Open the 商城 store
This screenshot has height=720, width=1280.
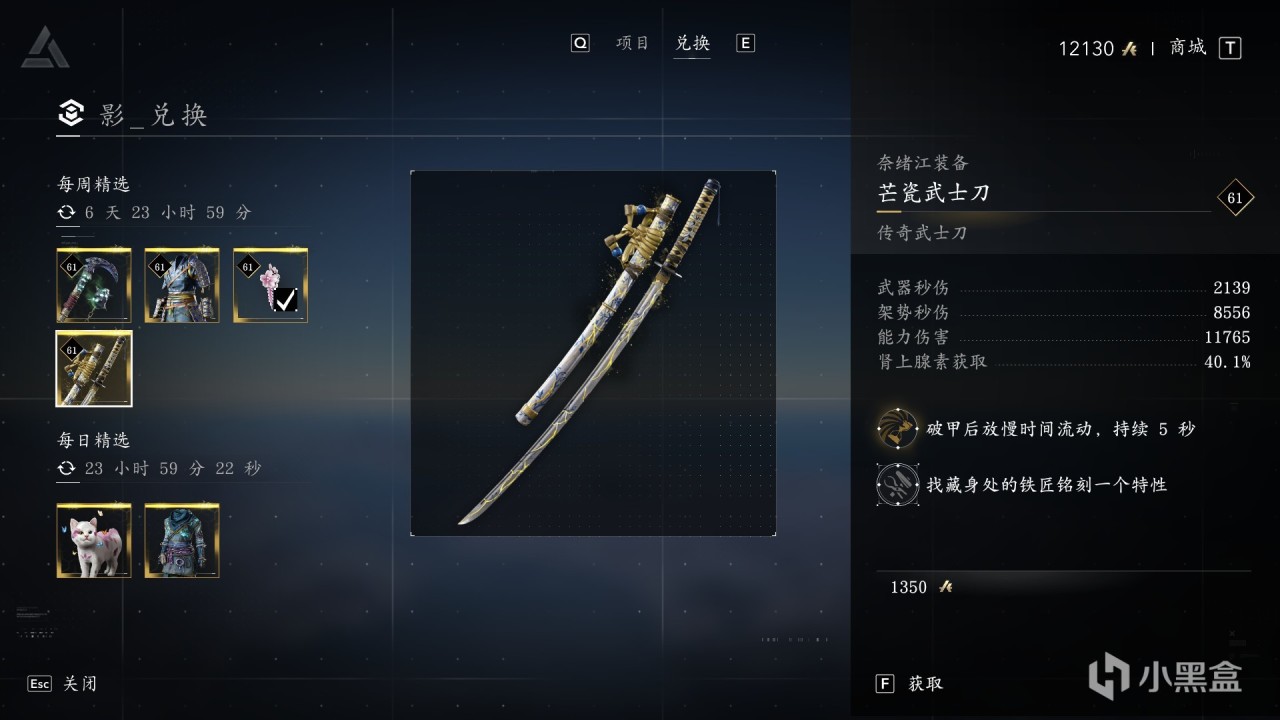pyautogui.click(x=1188, y=47)
